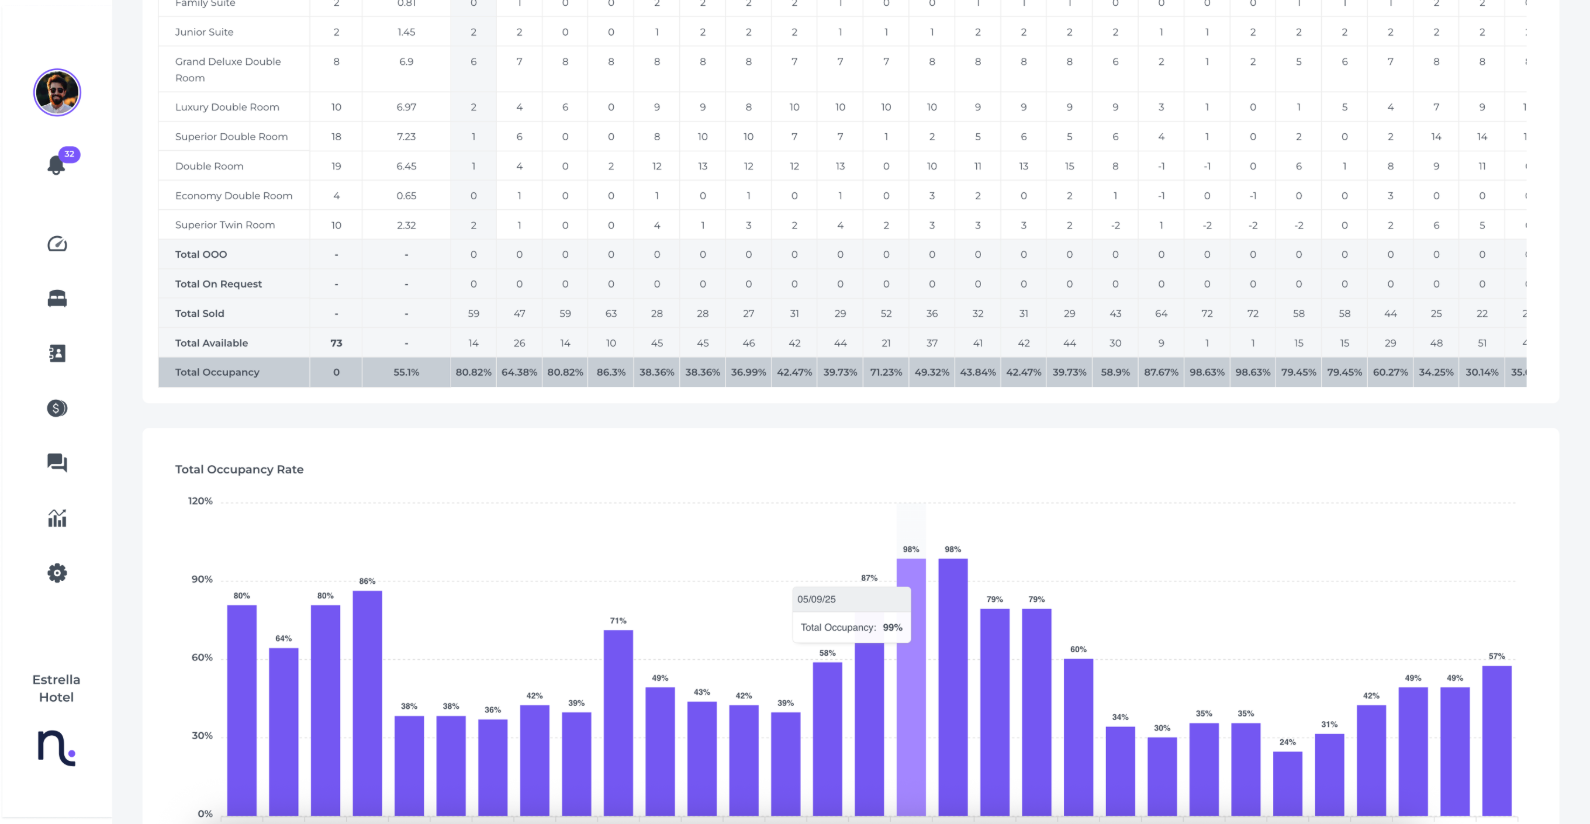Open the guest contacts book icon
The image size is (1590, 824).
[57, 353]
